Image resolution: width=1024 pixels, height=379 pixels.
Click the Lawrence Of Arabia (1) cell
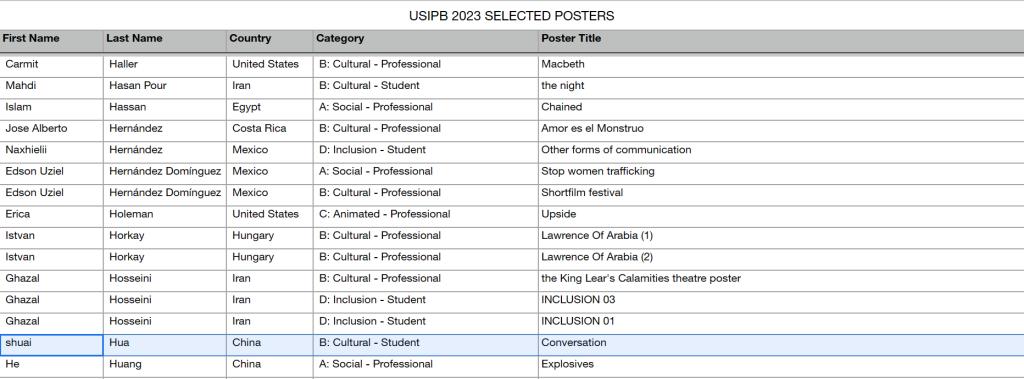[x=781, y=236]
